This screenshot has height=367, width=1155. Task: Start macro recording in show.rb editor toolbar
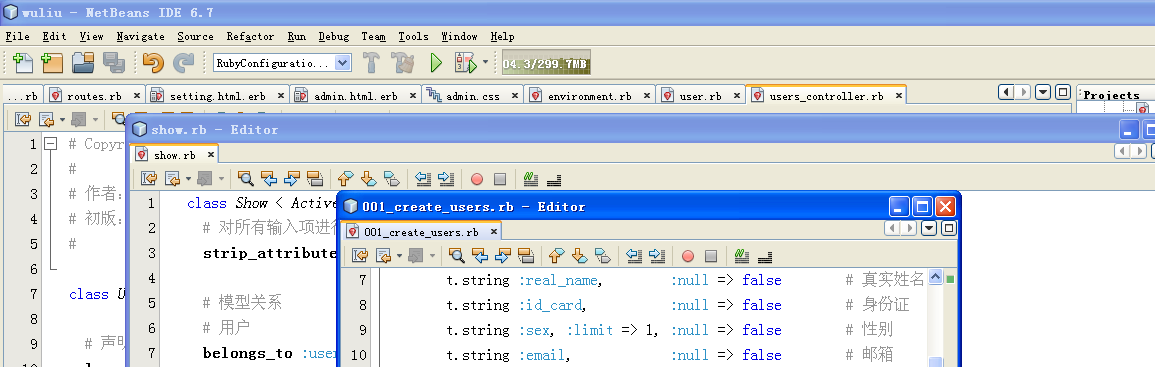pos(477,178)
